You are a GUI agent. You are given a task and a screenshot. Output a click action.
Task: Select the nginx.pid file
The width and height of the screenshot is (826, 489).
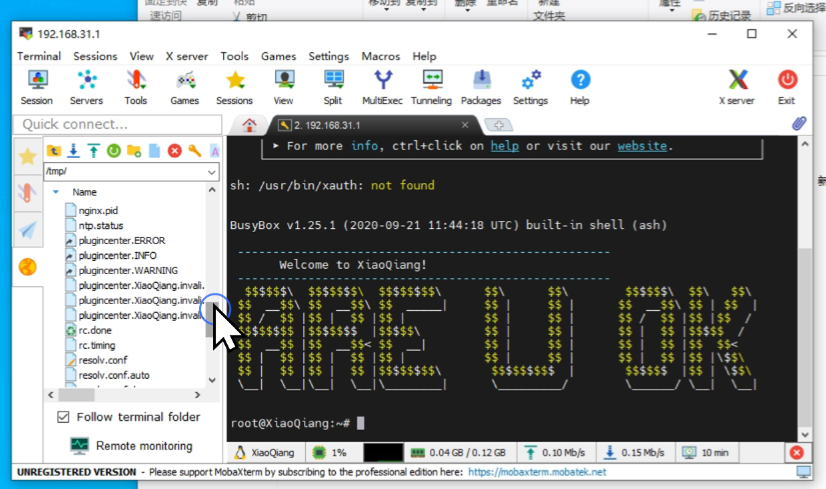[98, 210]
